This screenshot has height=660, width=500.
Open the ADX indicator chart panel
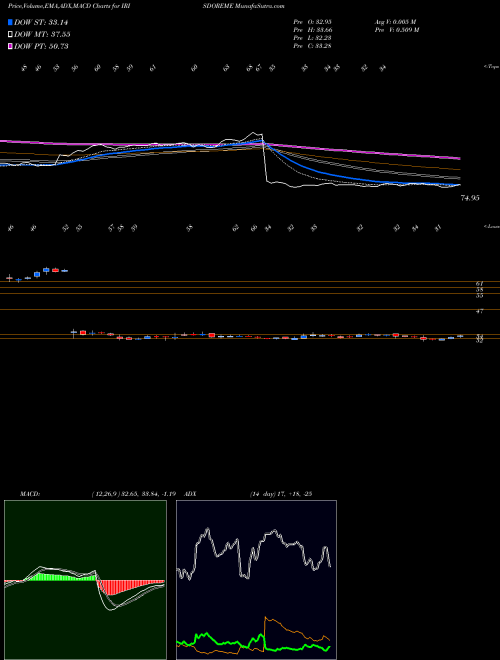(256, 580)
